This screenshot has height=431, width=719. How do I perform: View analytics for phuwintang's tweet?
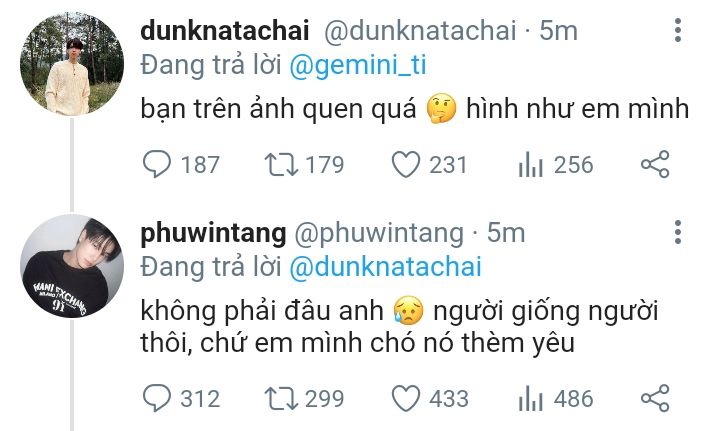[530, 398]
